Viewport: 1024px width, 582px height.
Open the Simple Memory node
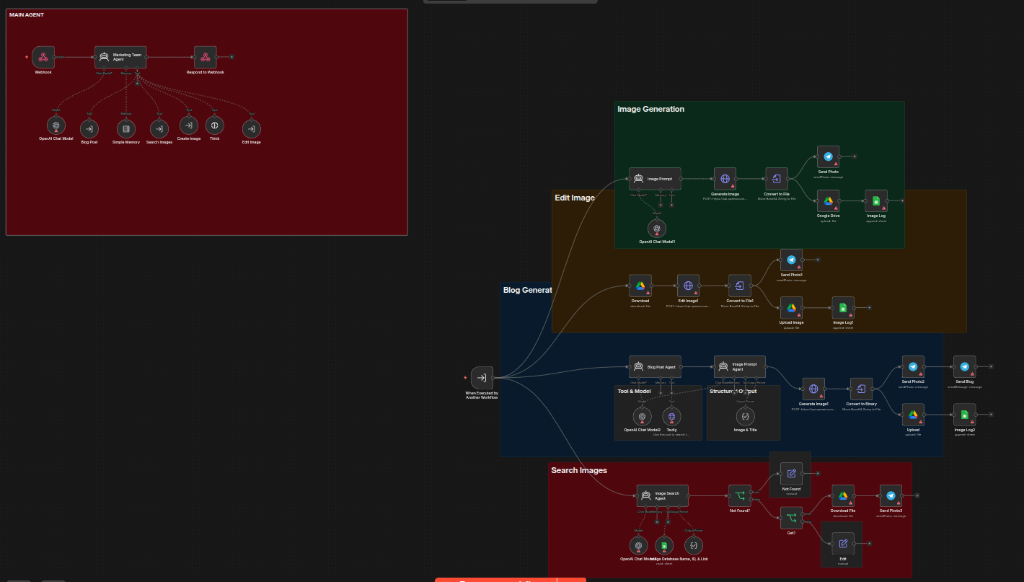[126, 129]
